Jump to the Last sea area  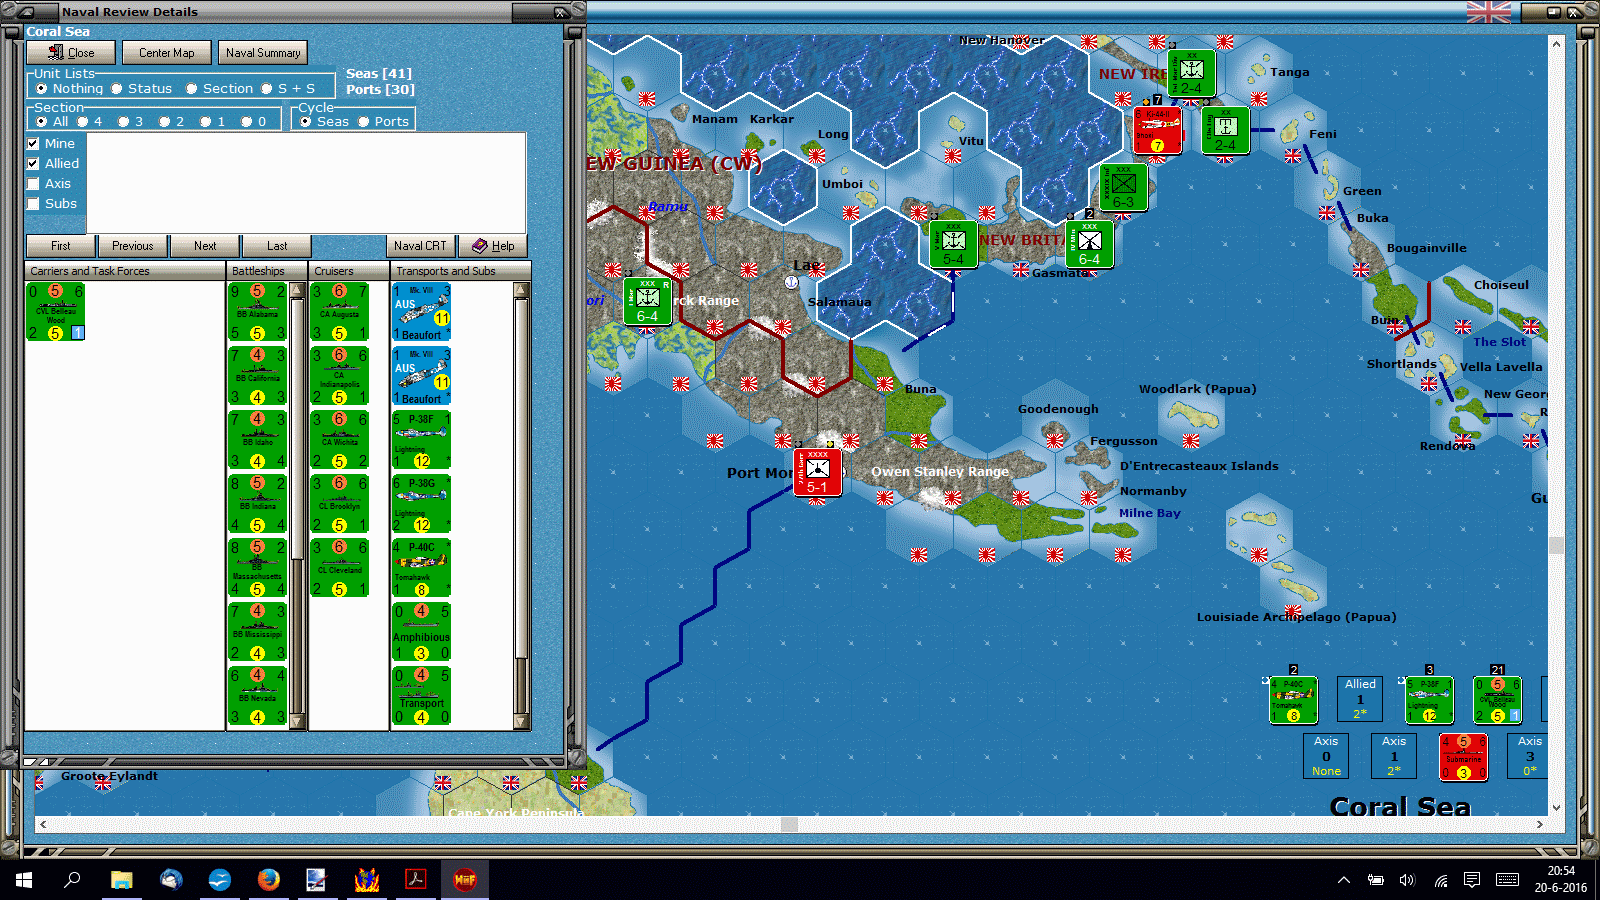(277, 245)
